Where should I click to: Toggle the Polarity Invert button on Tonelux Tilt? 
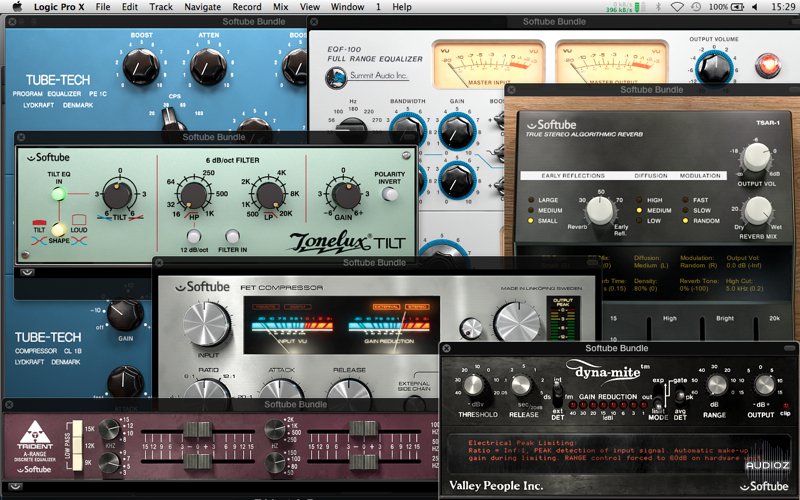point(390,194)
